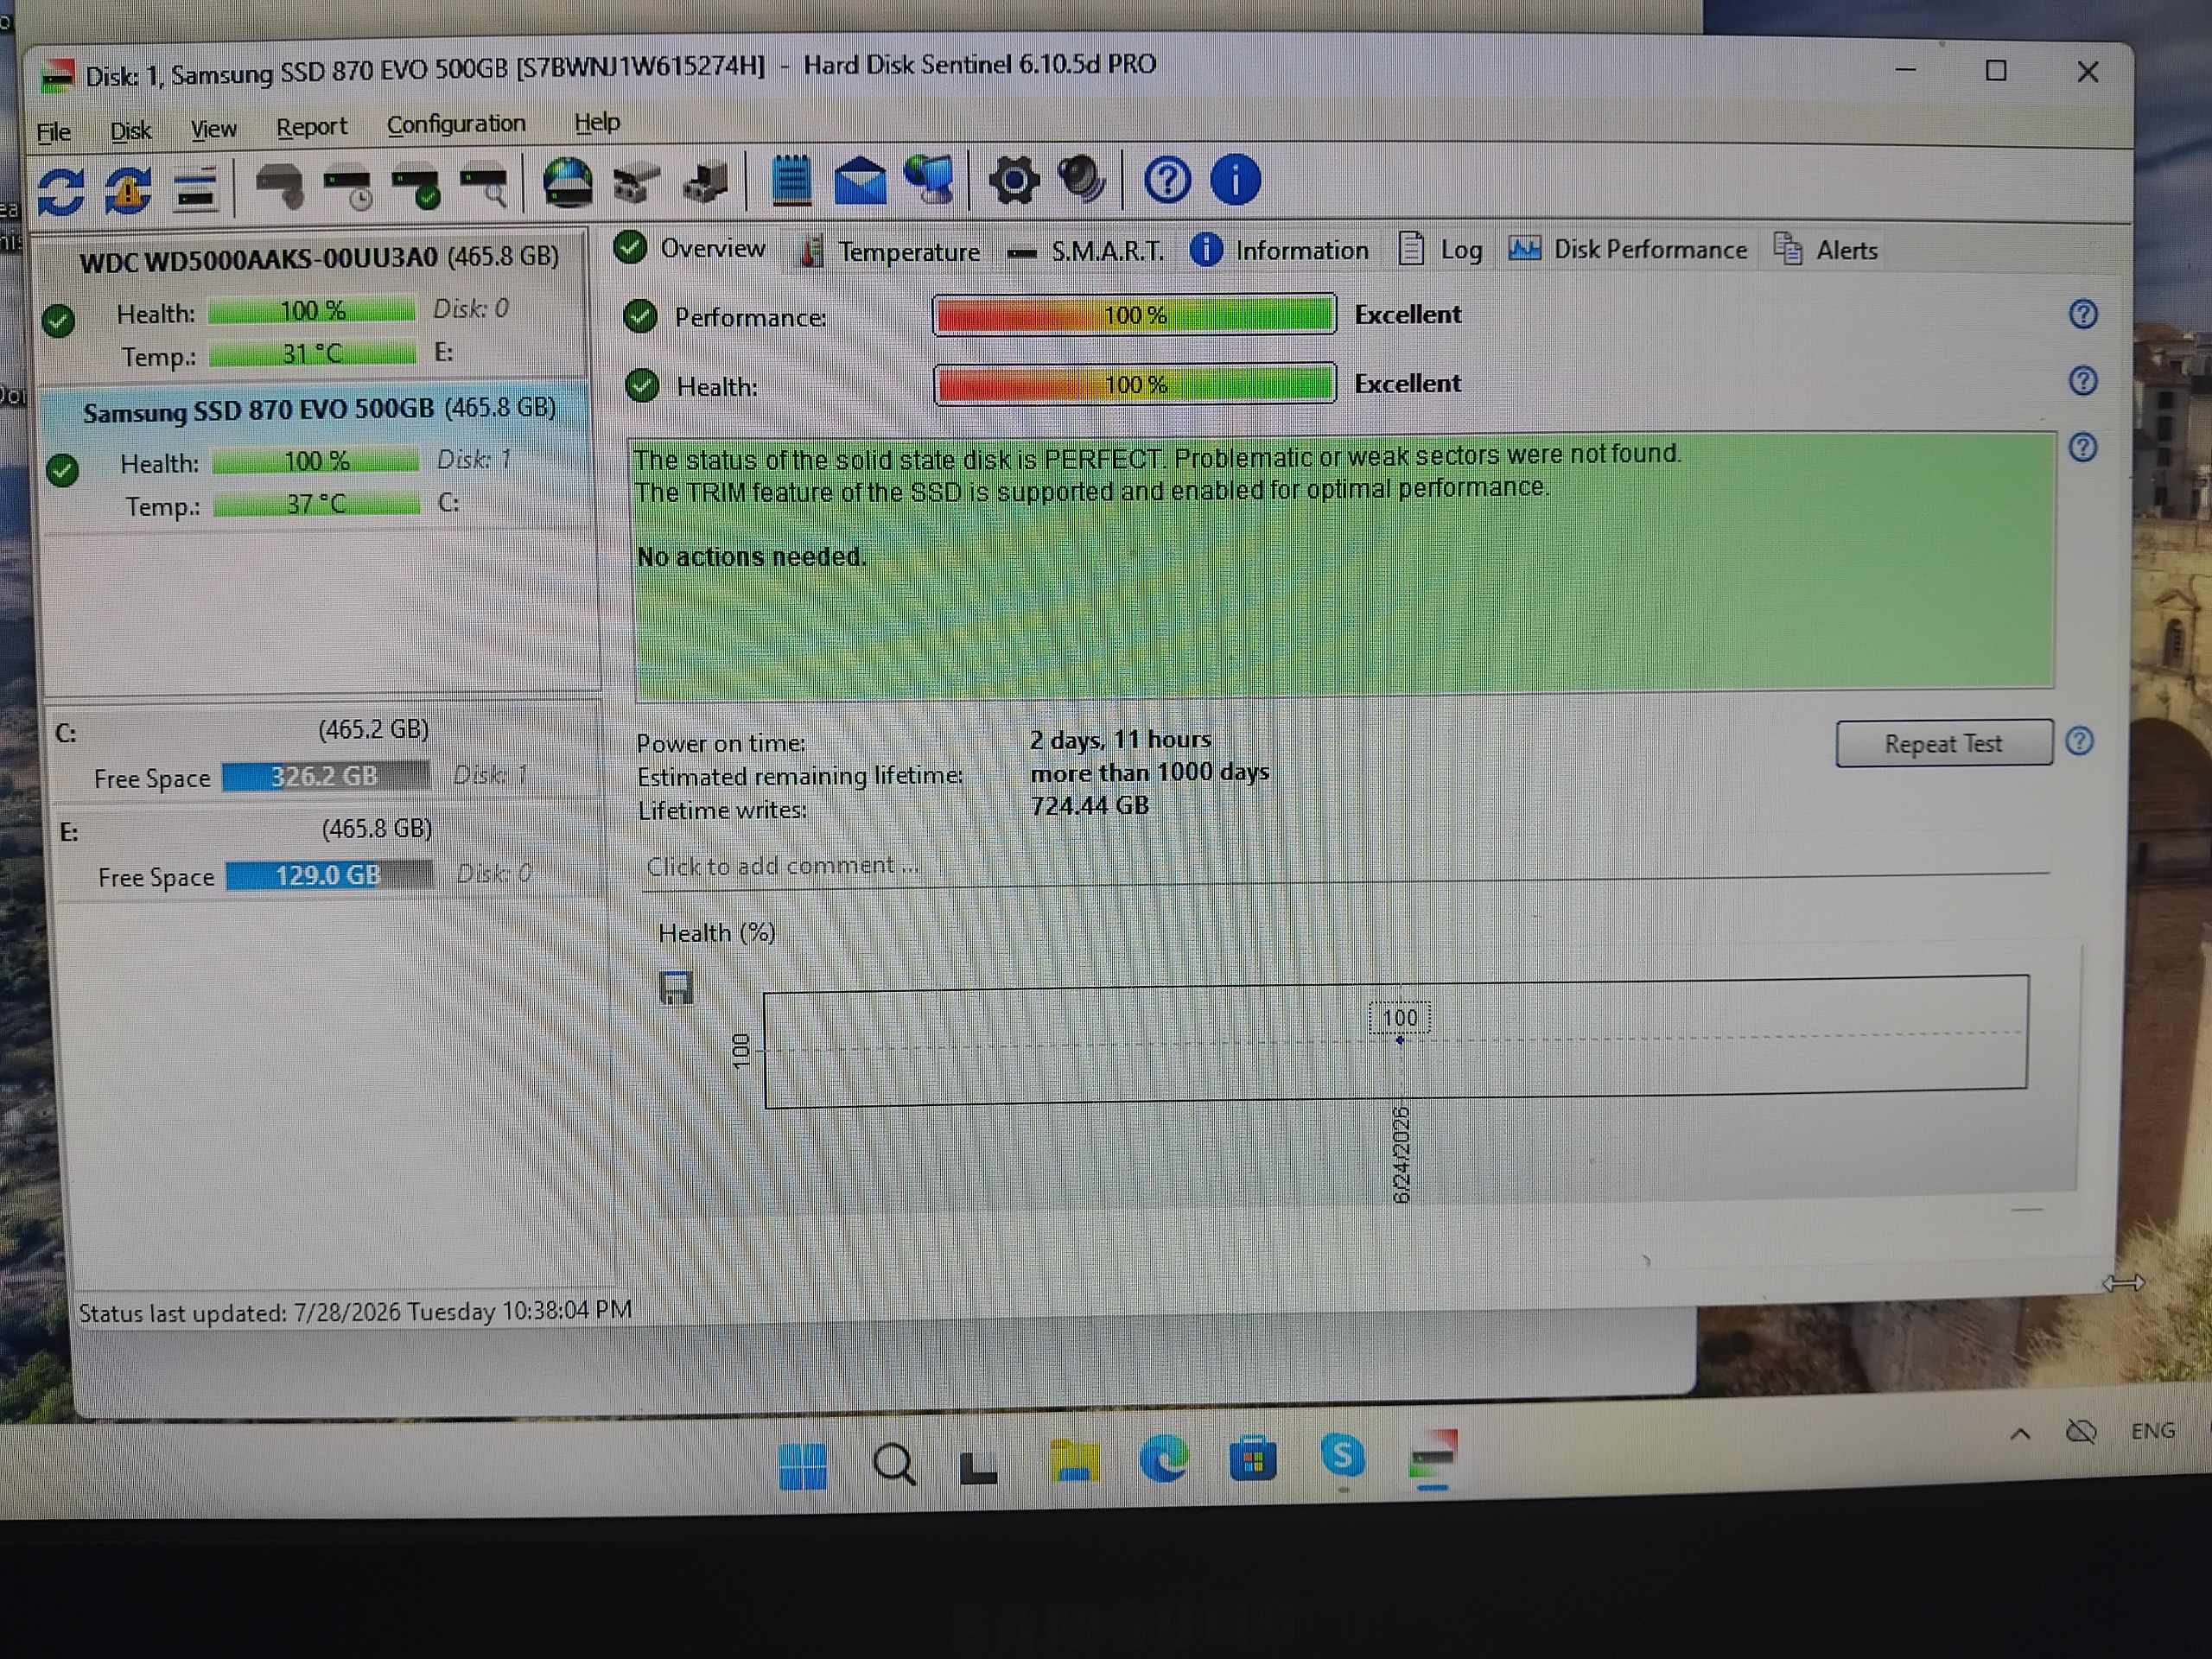Viewport: 2212px width, 1659px height.
Task: Switch to the Disk Performance tab
Action: 1628,249
